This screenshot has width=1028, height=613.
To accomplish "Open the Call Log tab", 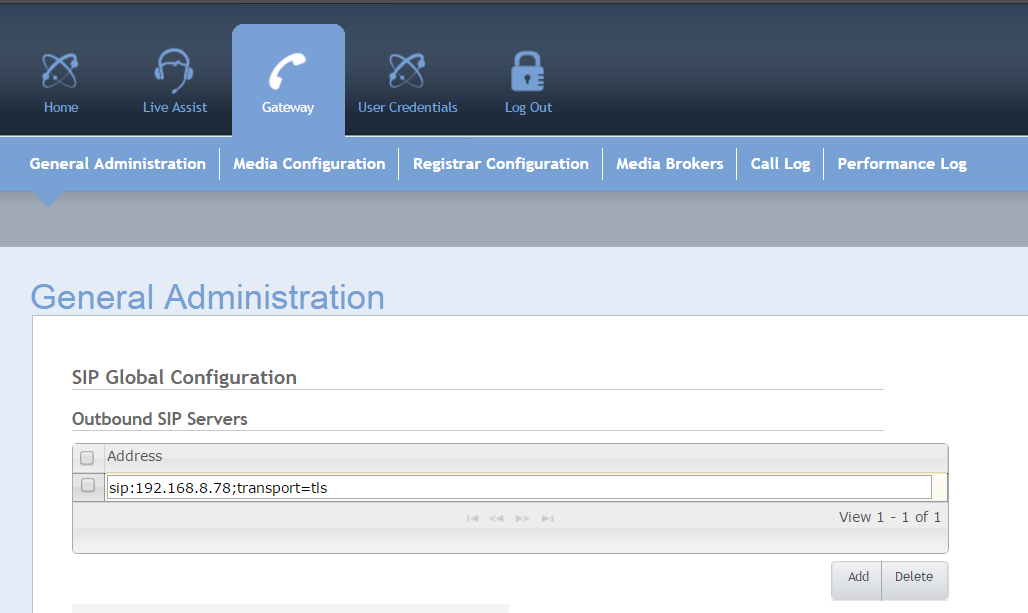I will (780, 164).
